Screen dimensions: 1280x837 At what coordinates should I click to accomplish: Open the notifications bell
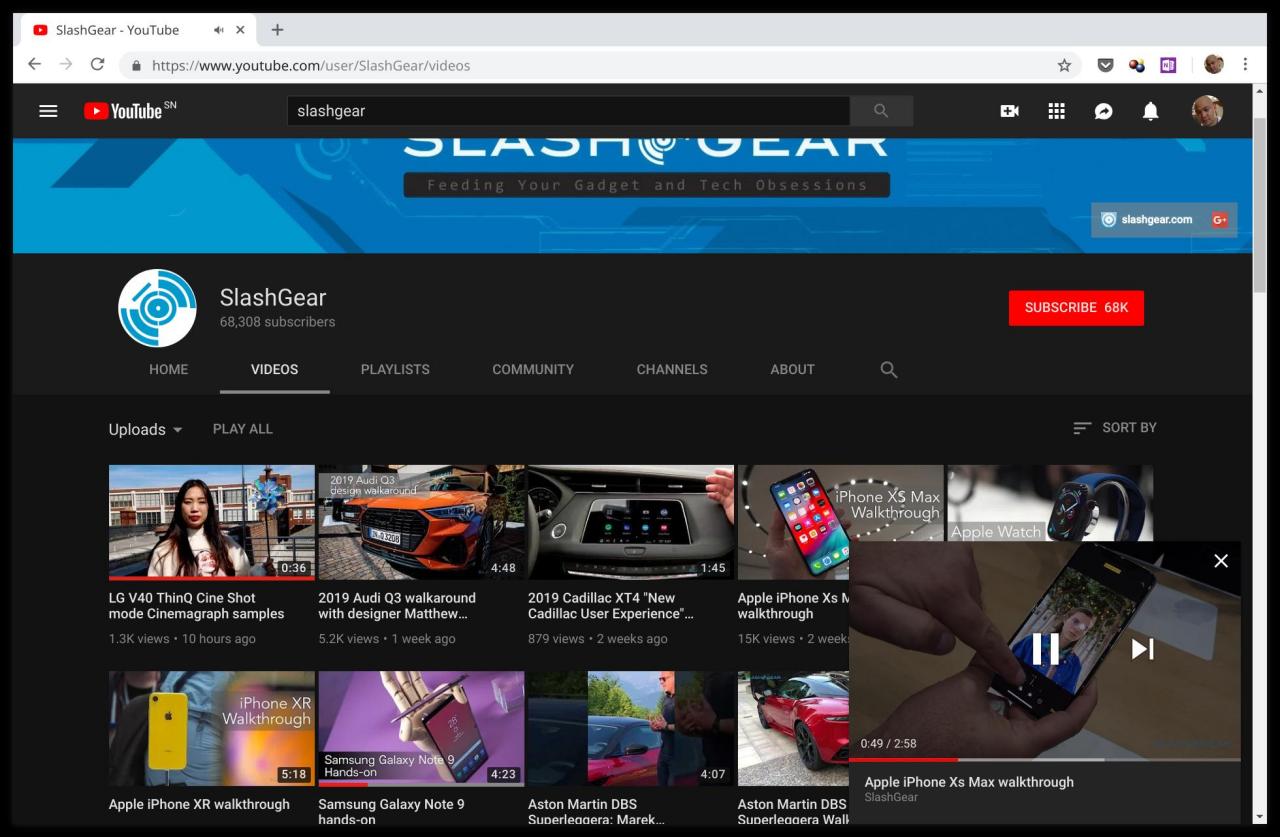1151,111
